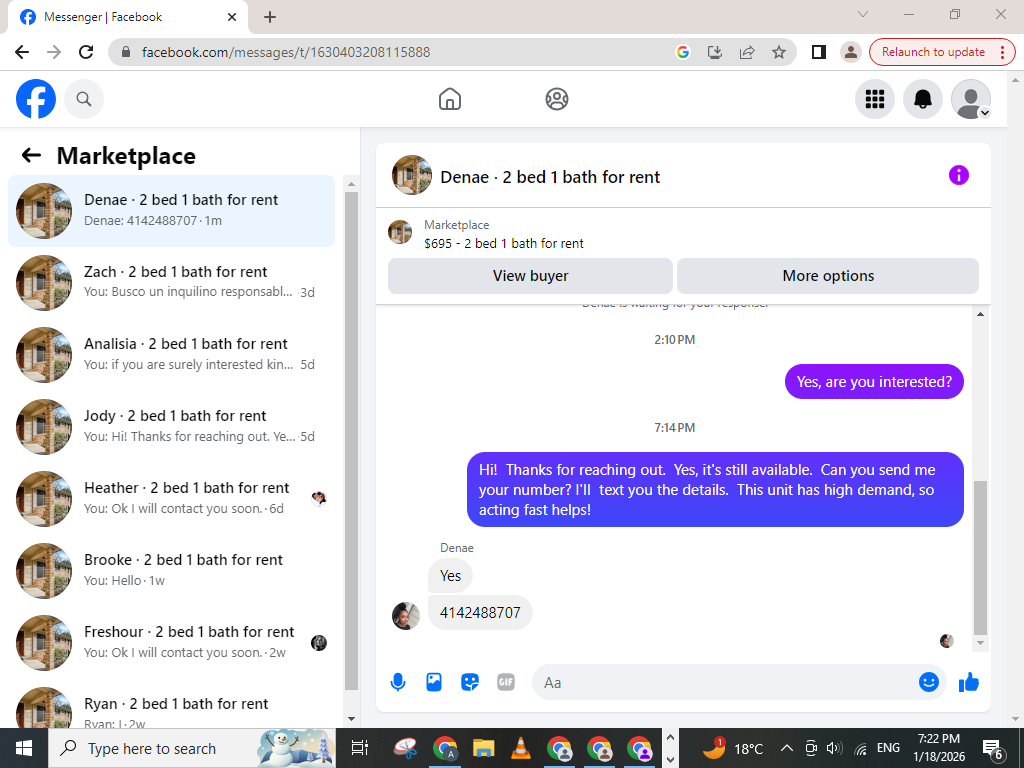
Task: Click View buyer button
Action: tap(530, 276)
